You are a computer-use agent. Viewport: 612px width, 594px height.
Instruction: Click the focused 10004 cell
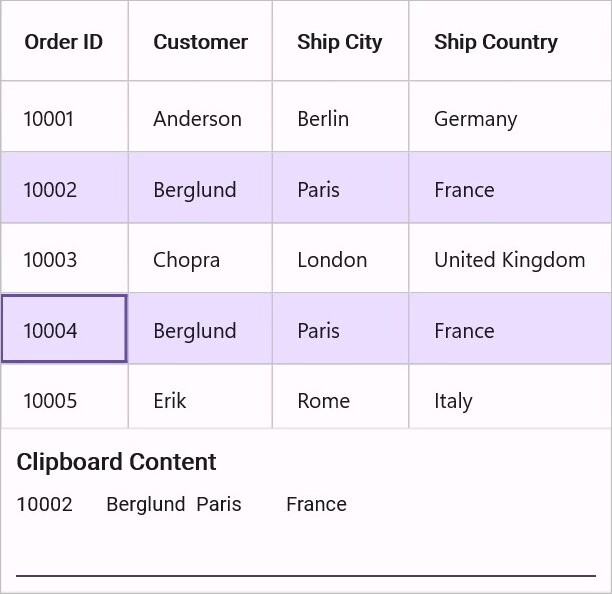pos(64,329)
